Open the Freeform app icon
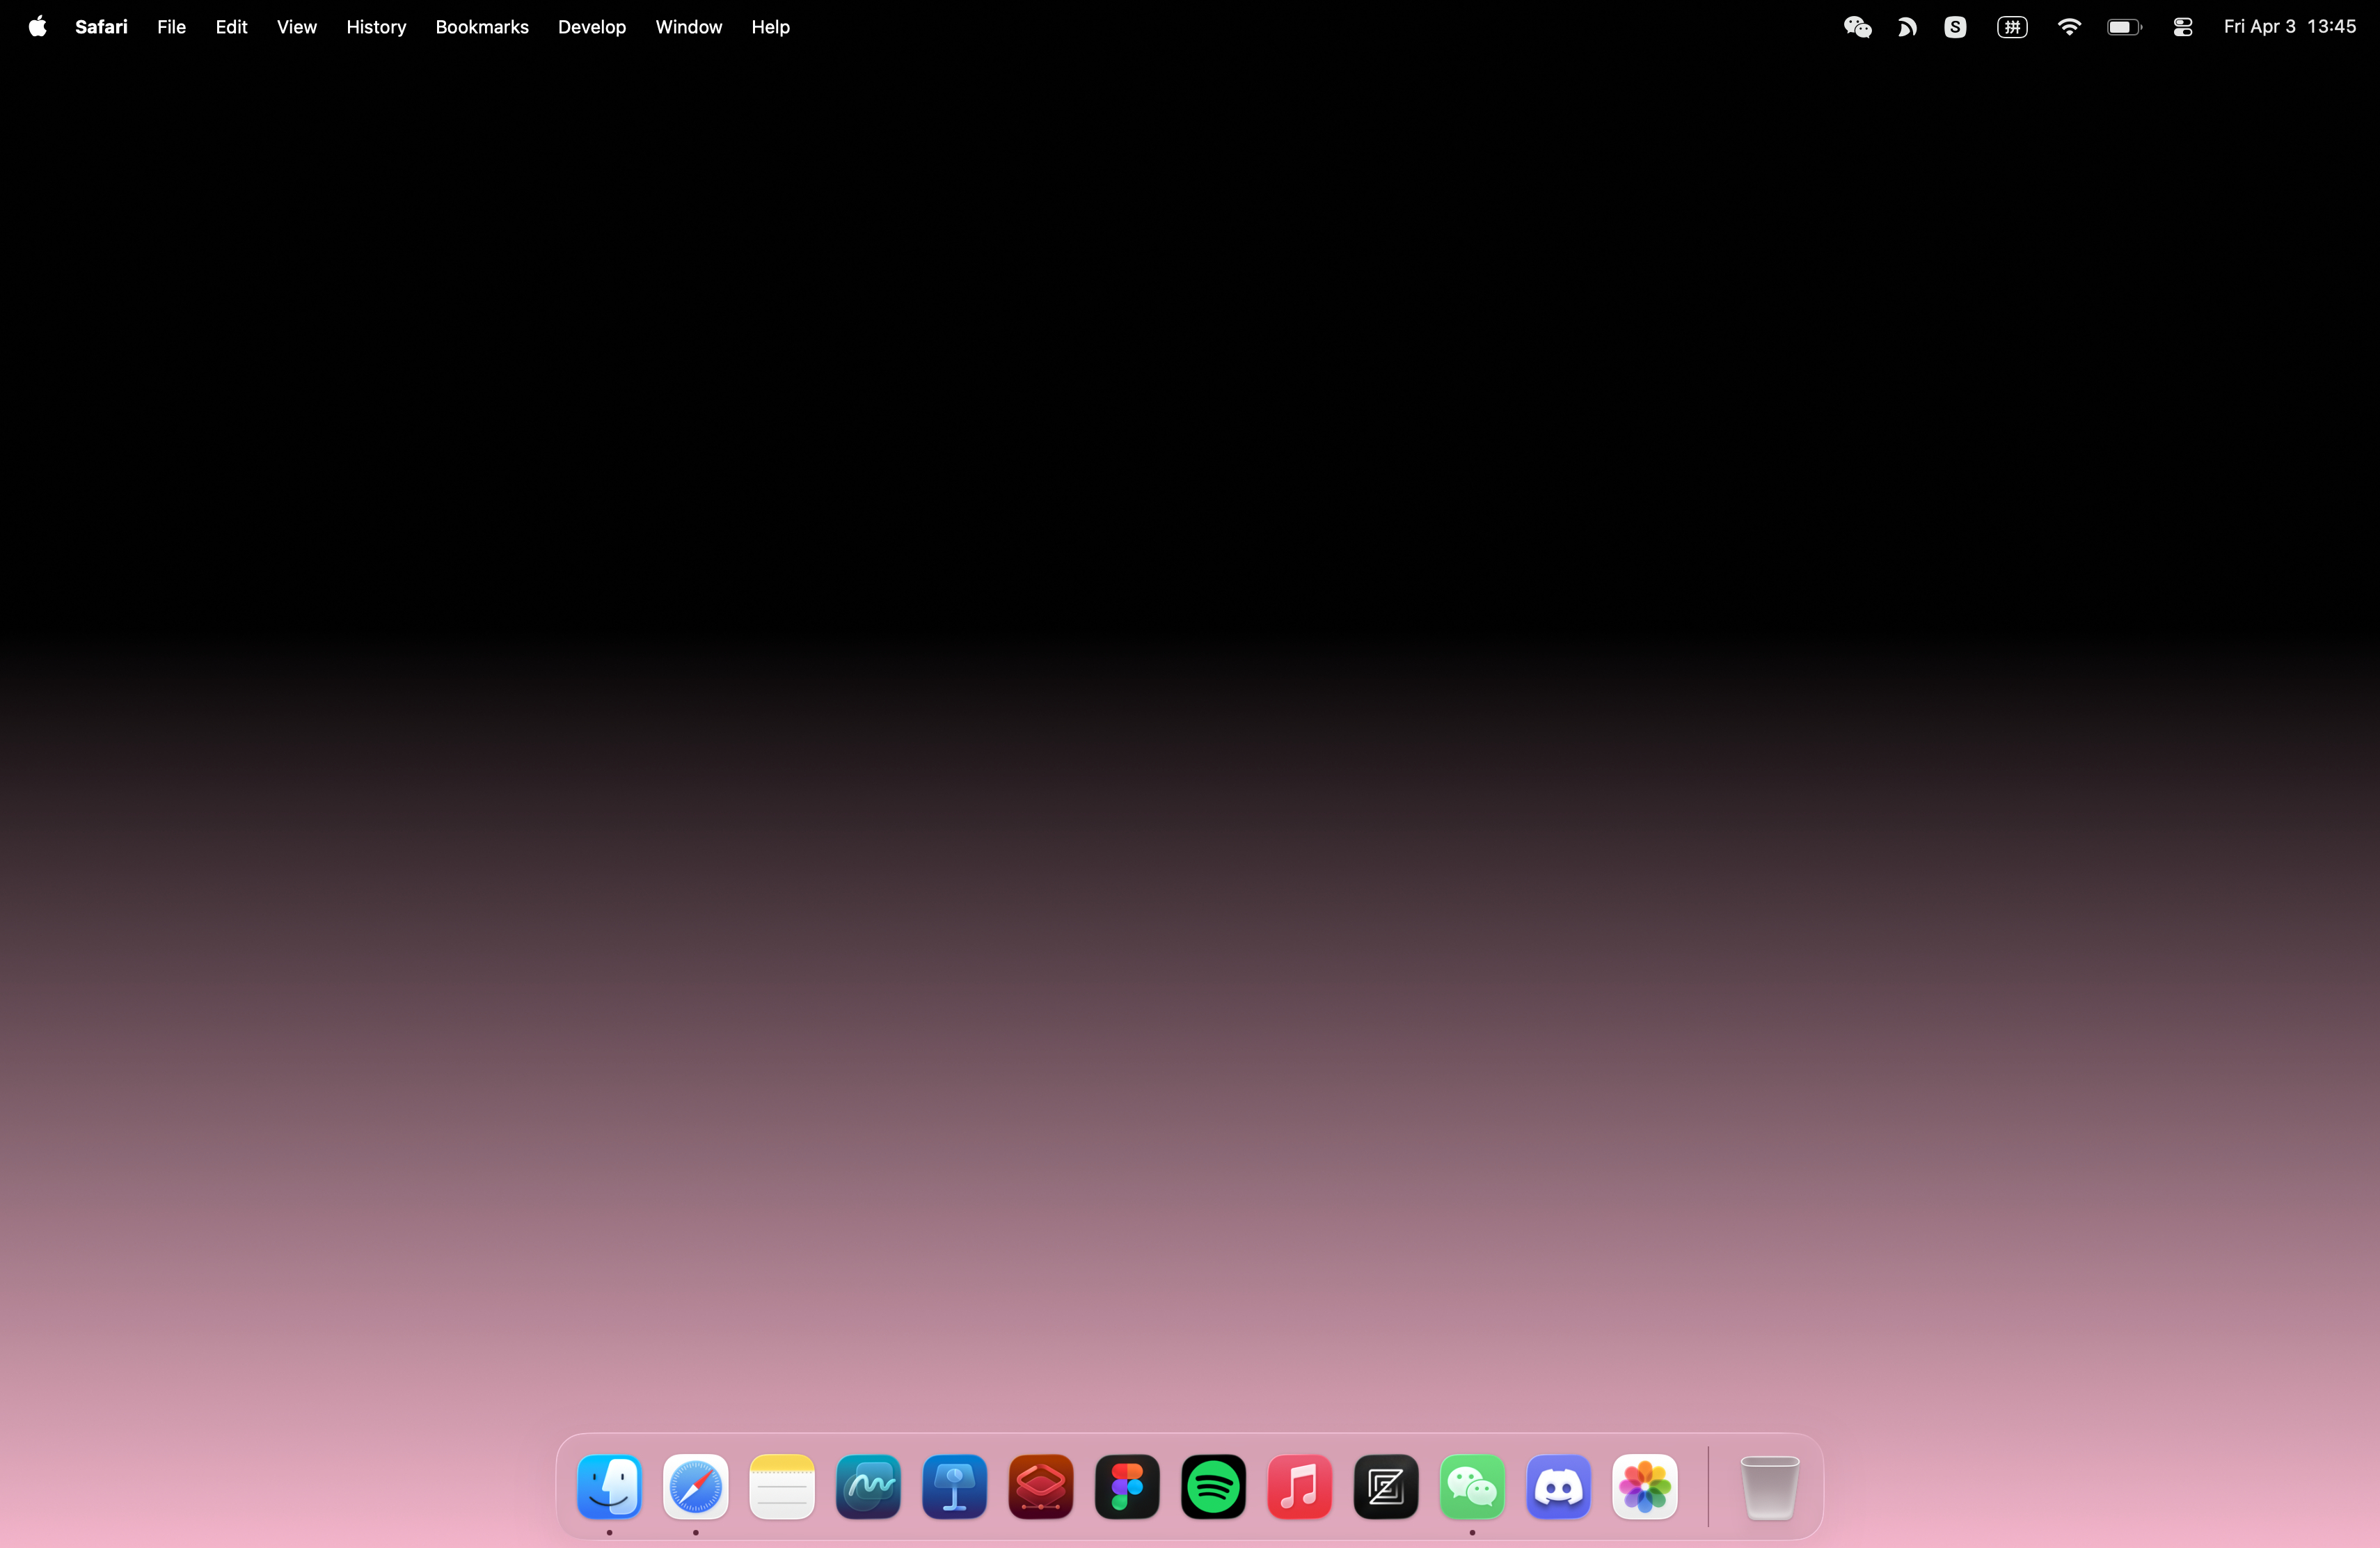This screenshot has width=2380, height=1548. tap(868, 1487)
